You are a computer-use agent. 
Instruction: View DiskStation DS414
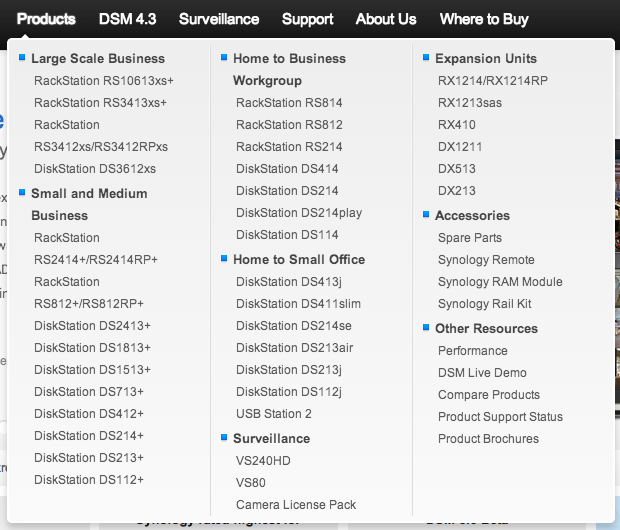coord(287,169)
